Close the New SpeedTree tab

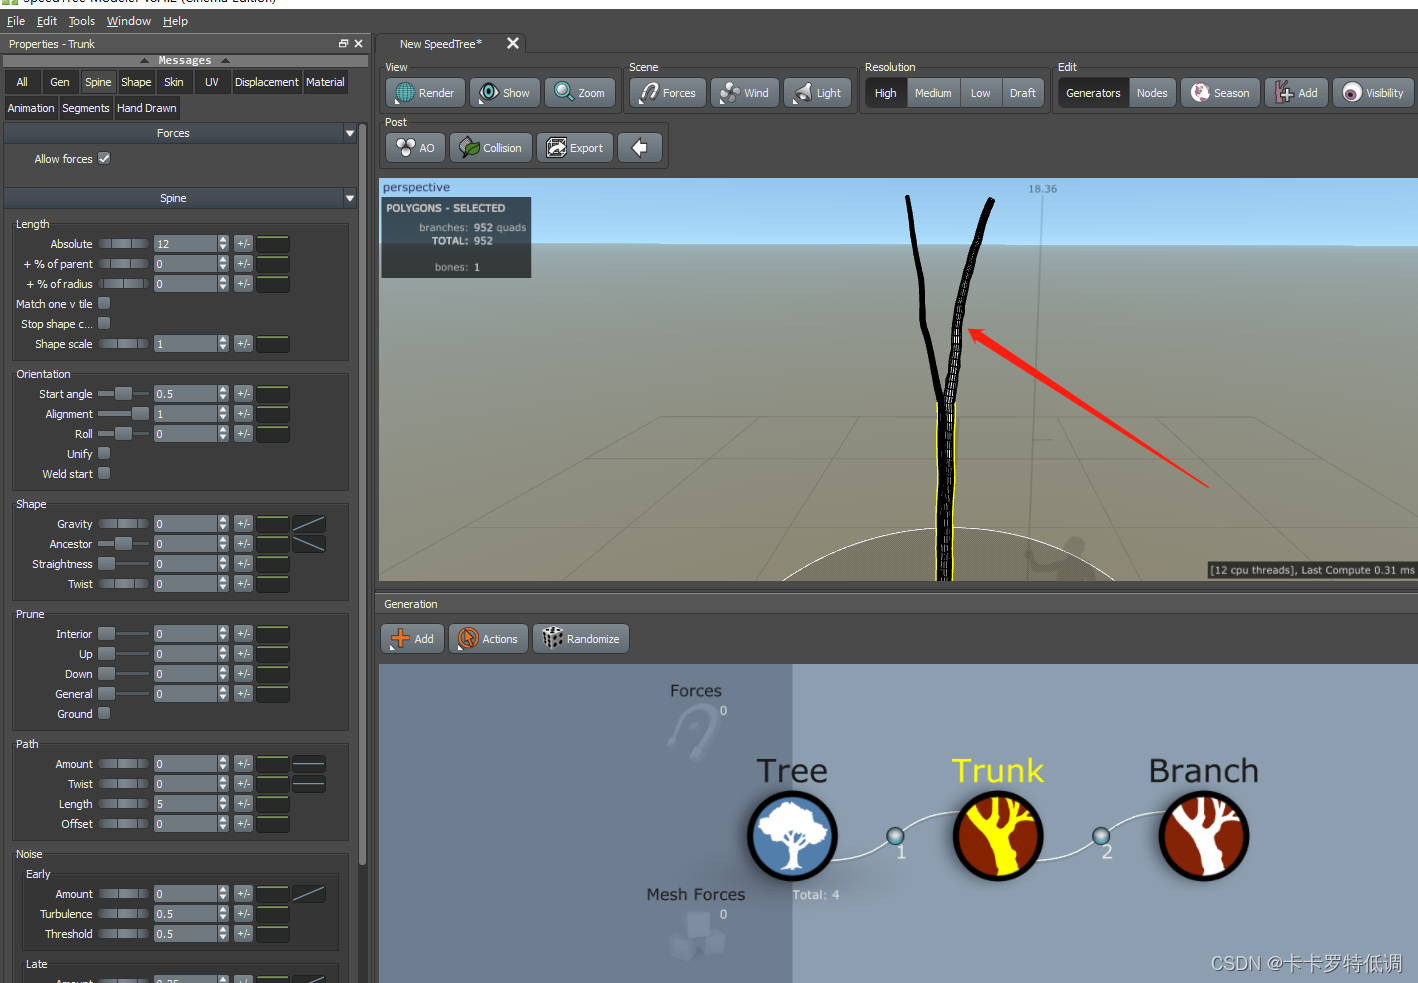(513, 43)
